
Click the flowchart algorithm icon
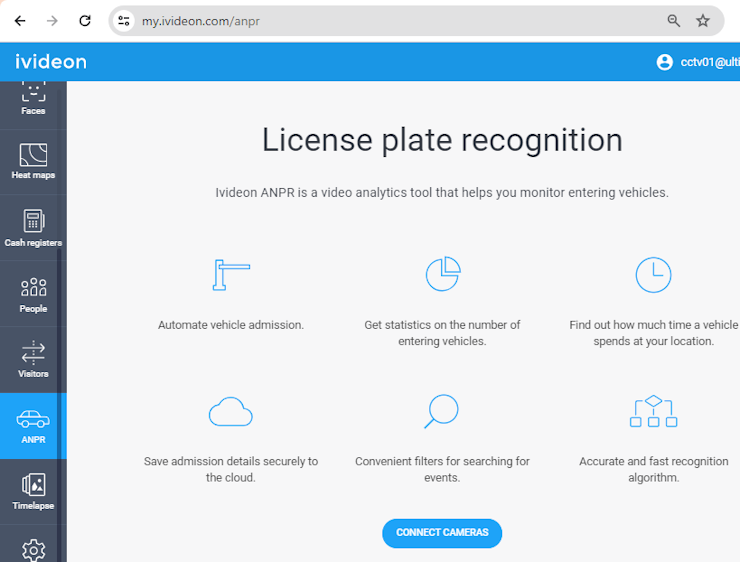tap(653, 411)
